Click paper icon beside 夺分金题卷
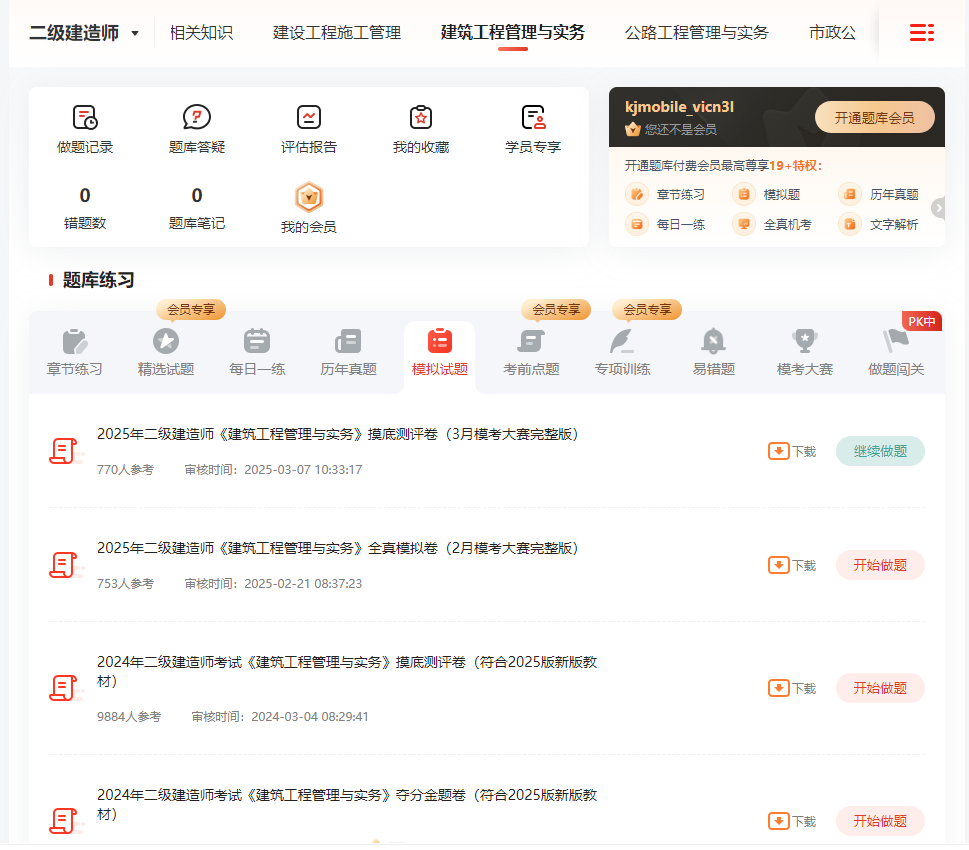Viewport: 969px width, 850px height. (x=65, y=821)
